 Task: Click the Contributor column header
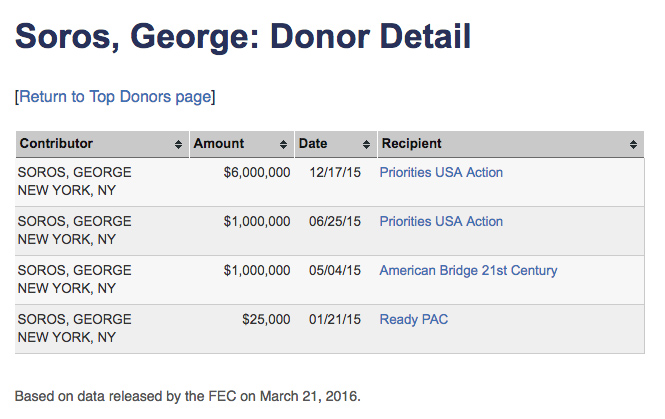tap(57, 144)
